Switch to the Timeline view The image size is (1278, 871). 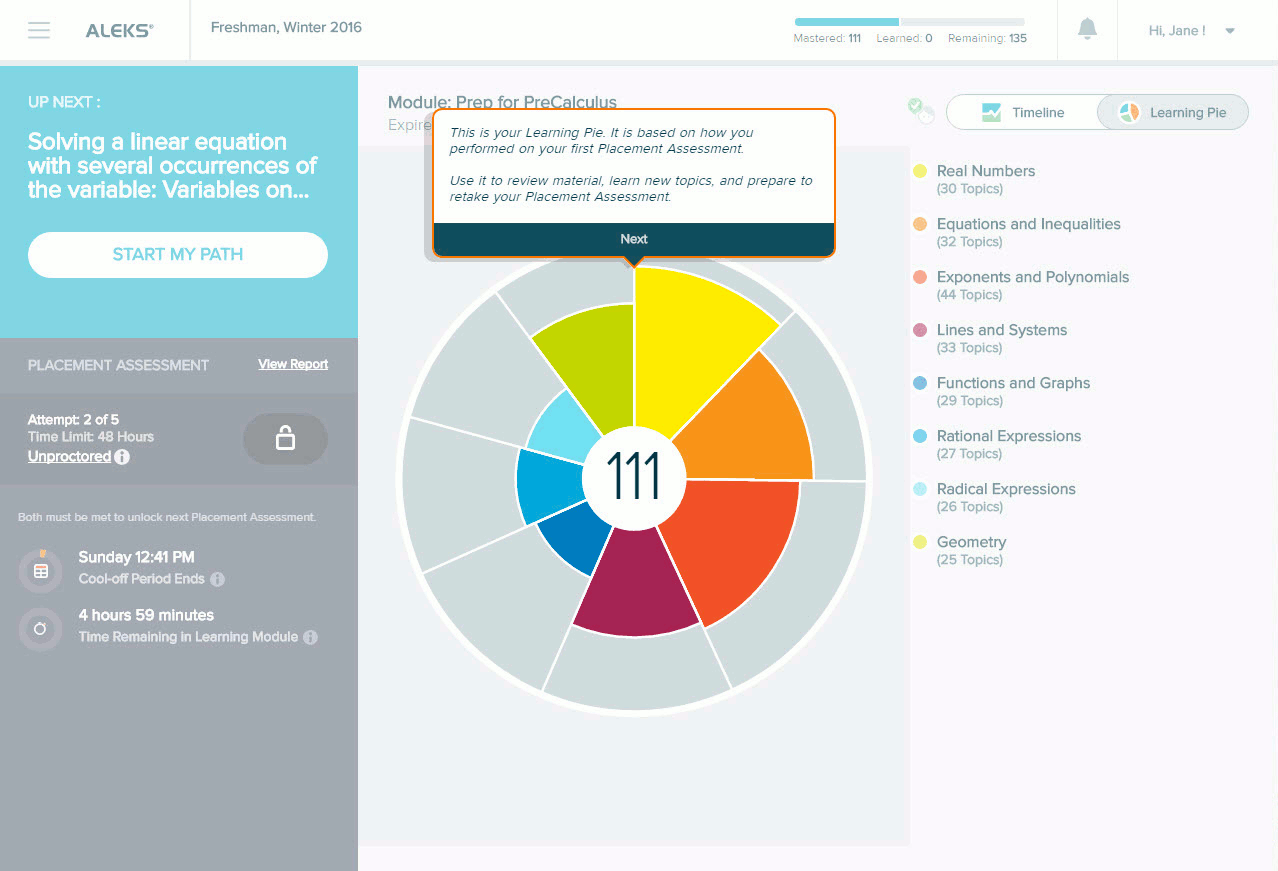pyautogui.click(x=1021, y=112)
